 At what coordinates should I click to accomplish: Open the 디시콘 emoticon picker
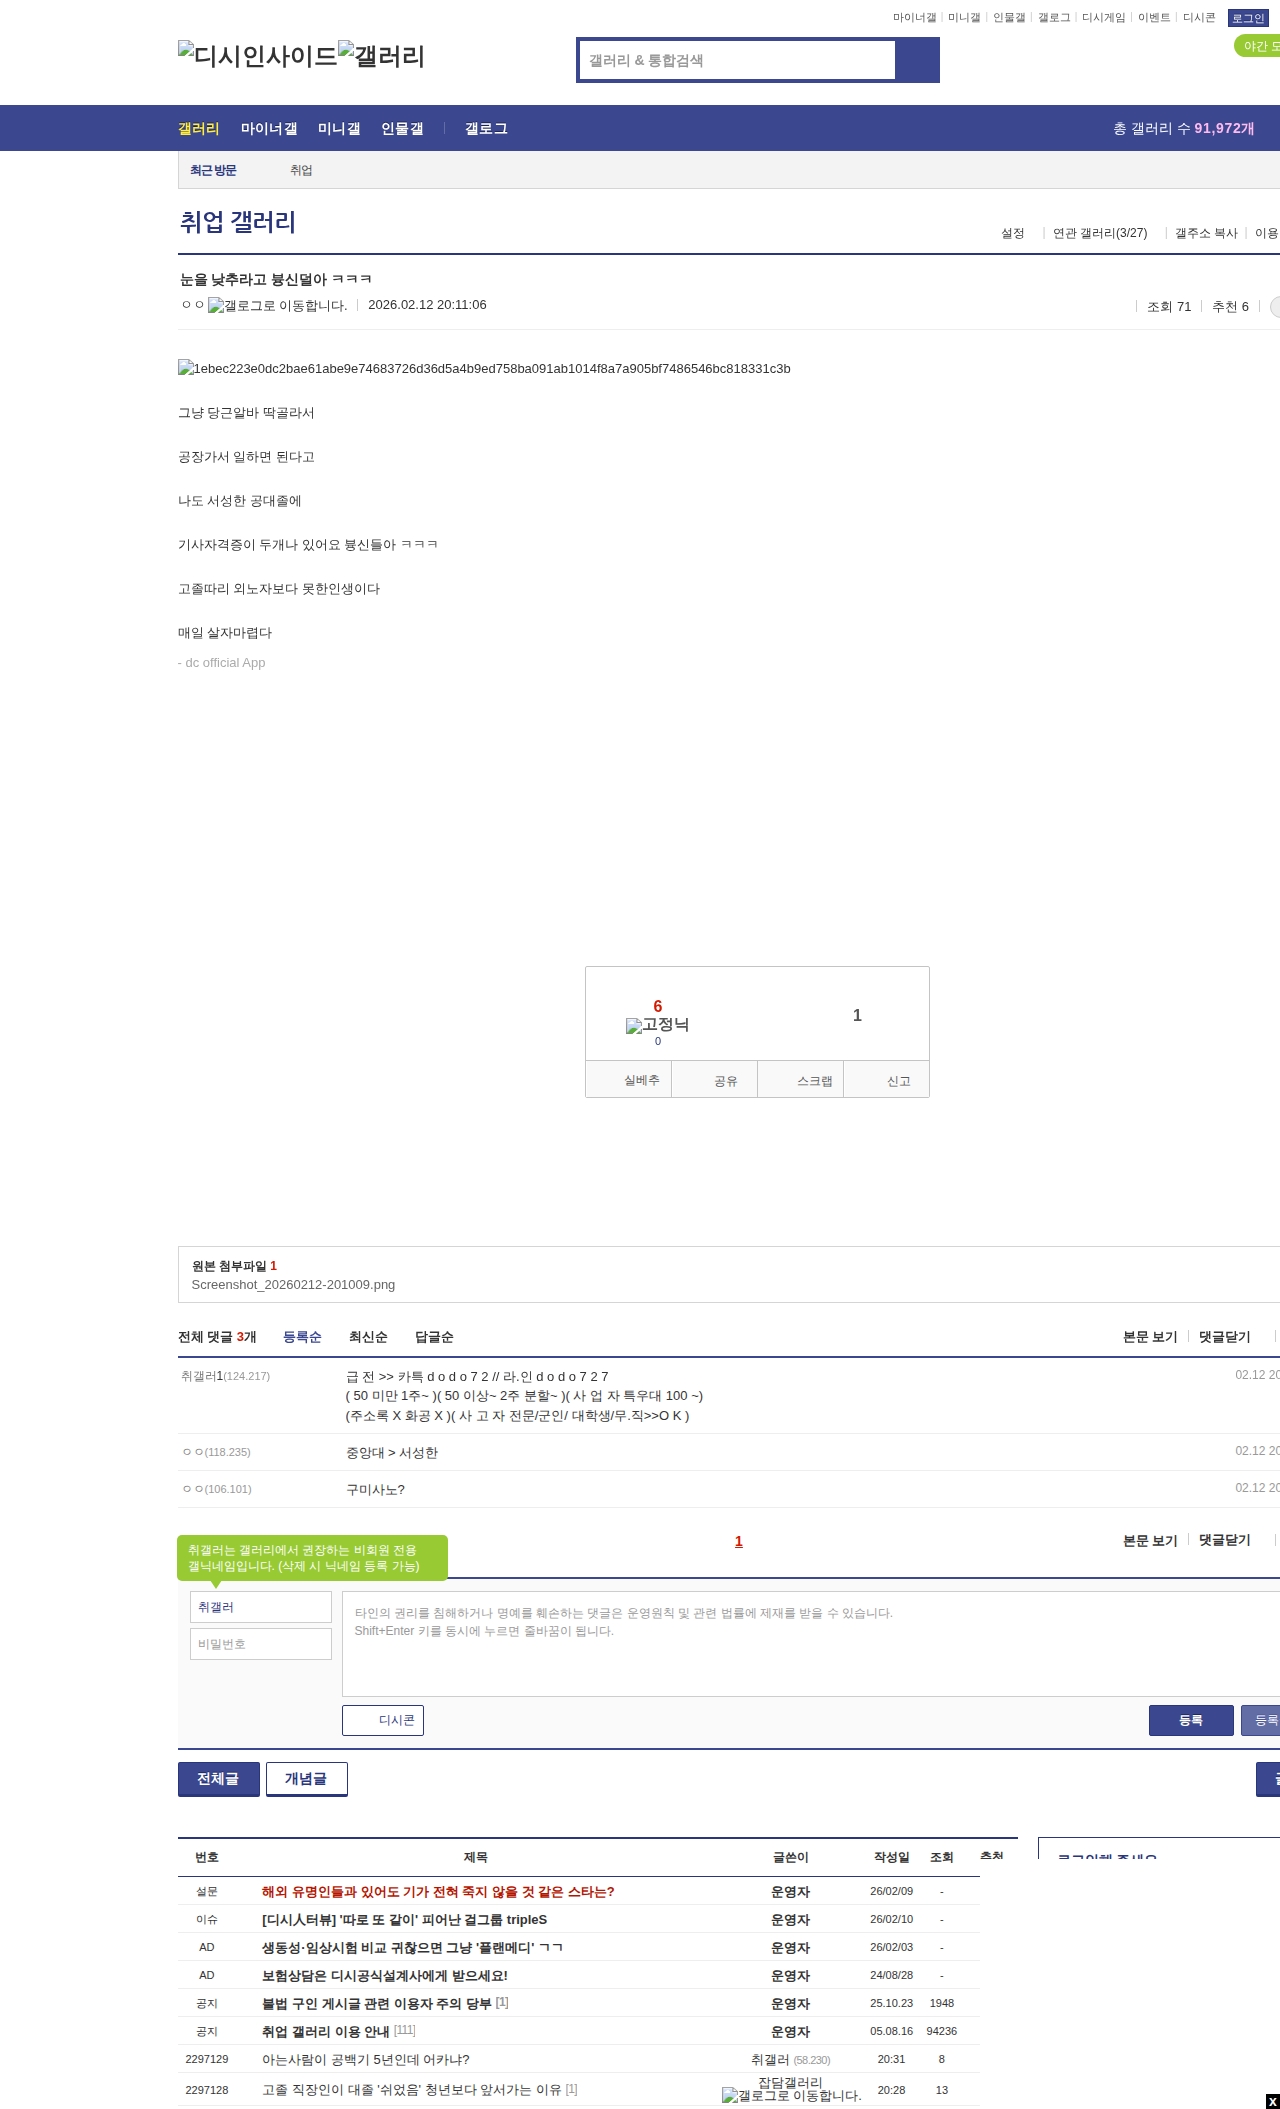click(x=383, y=1720)
